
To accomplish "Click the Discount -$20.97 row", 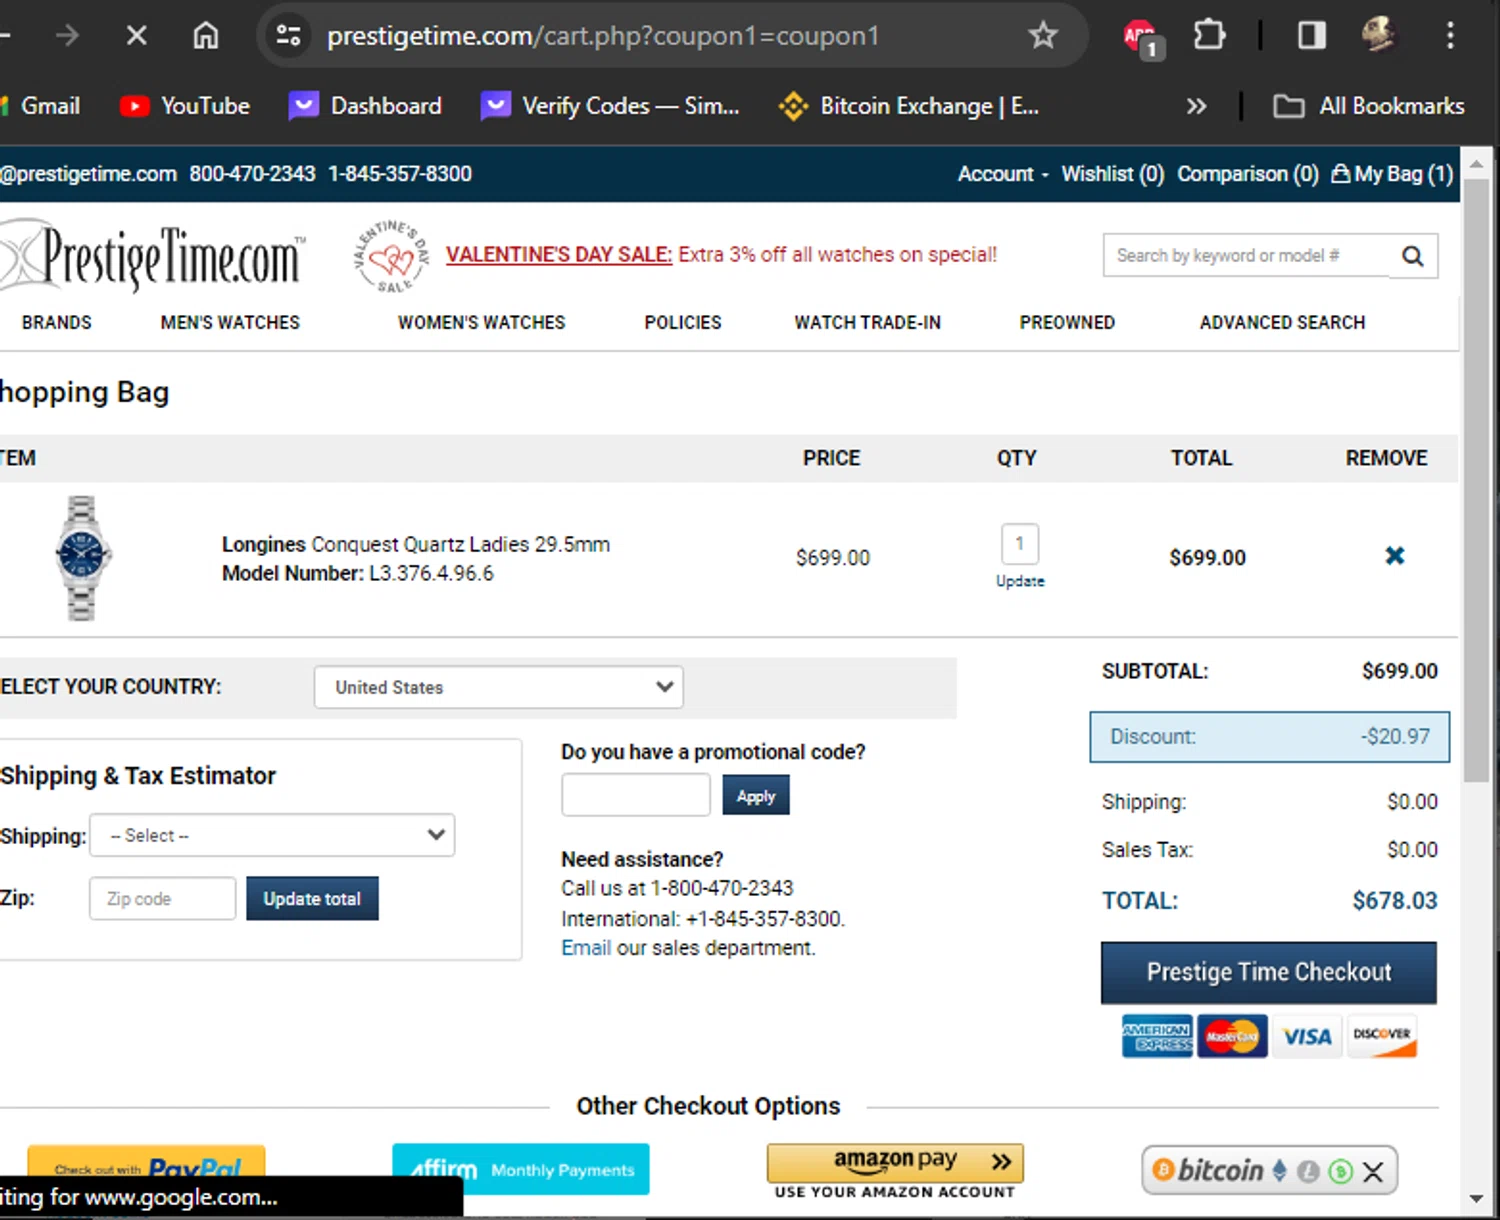I will click(x=1269, y=737).
